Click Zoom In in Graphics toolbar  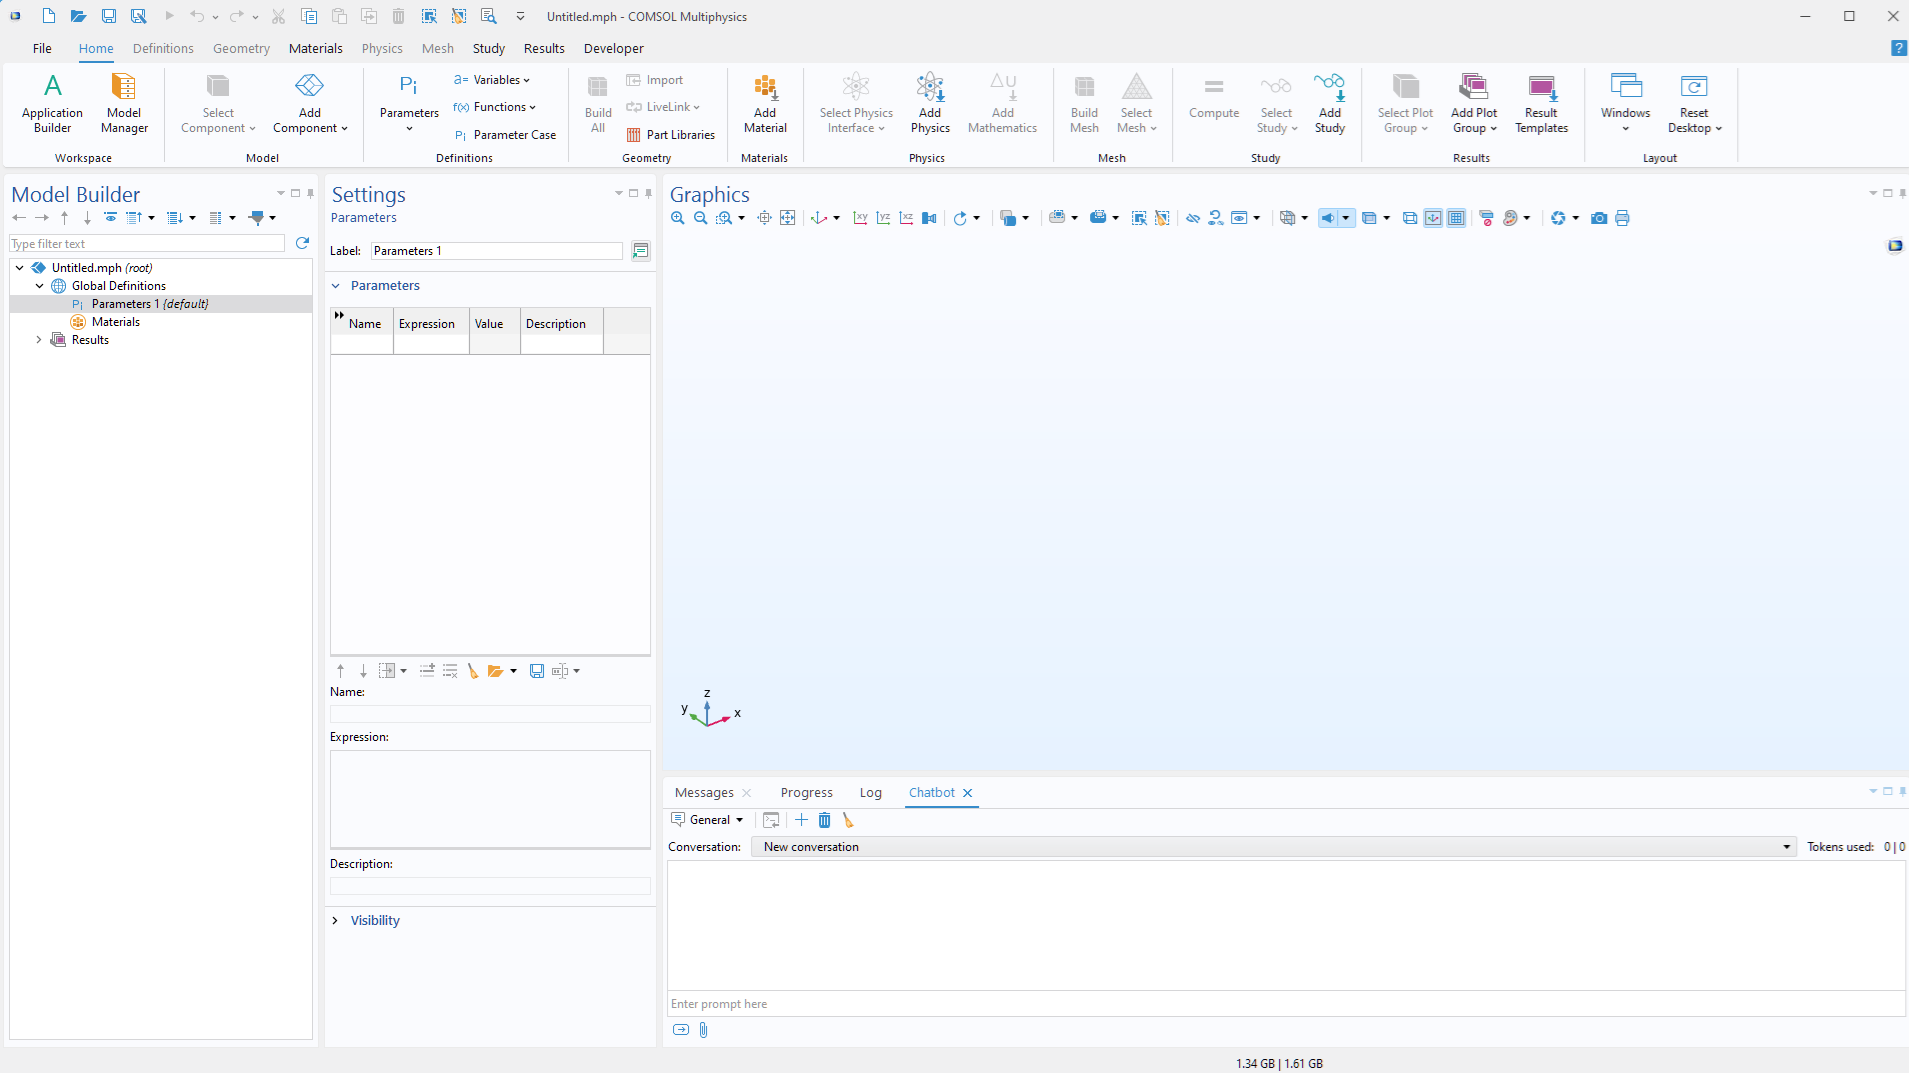(678, 218)
